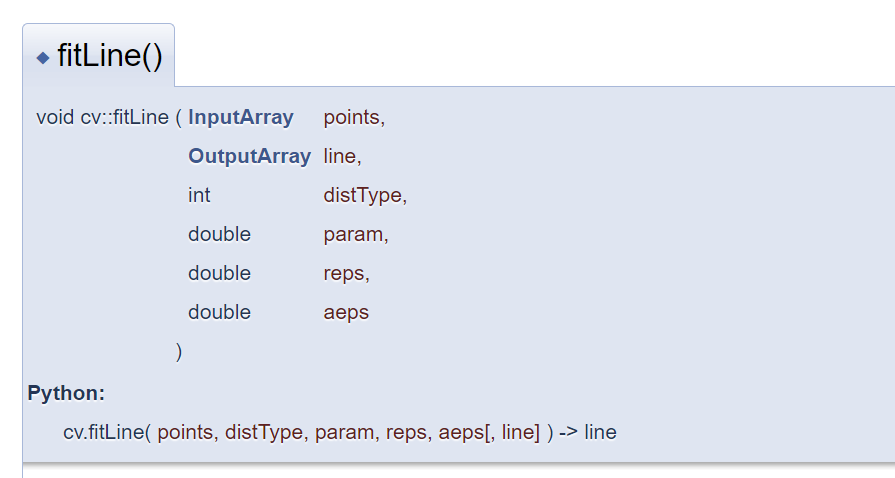The image size is (895, 478).
Task: Click the 'param,' parameter in the C++ signature
Action: click(x=355, y=234)
